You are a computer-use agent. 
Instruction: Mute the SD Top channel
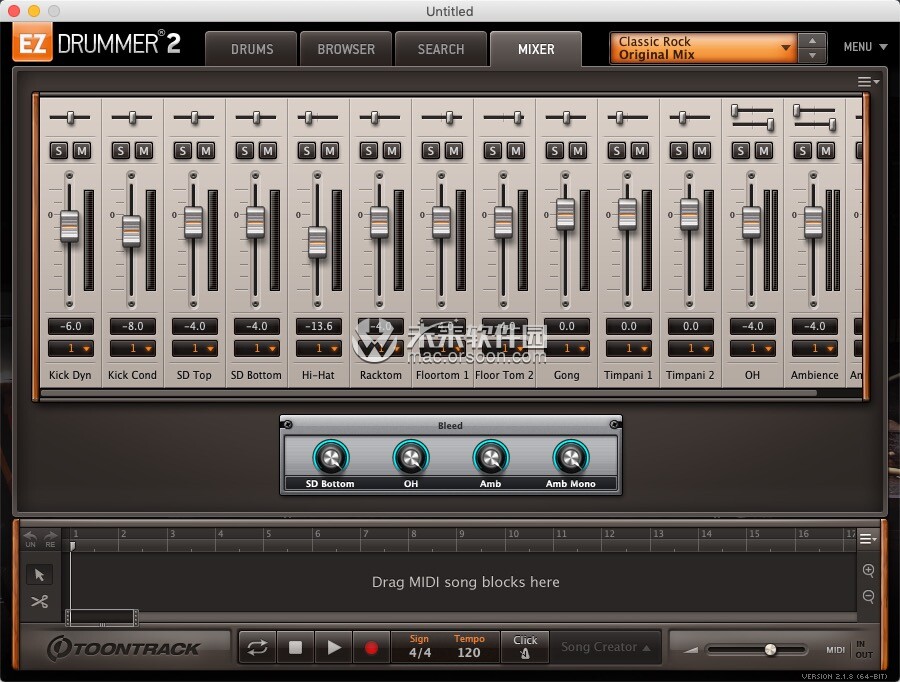pos(206,151)
